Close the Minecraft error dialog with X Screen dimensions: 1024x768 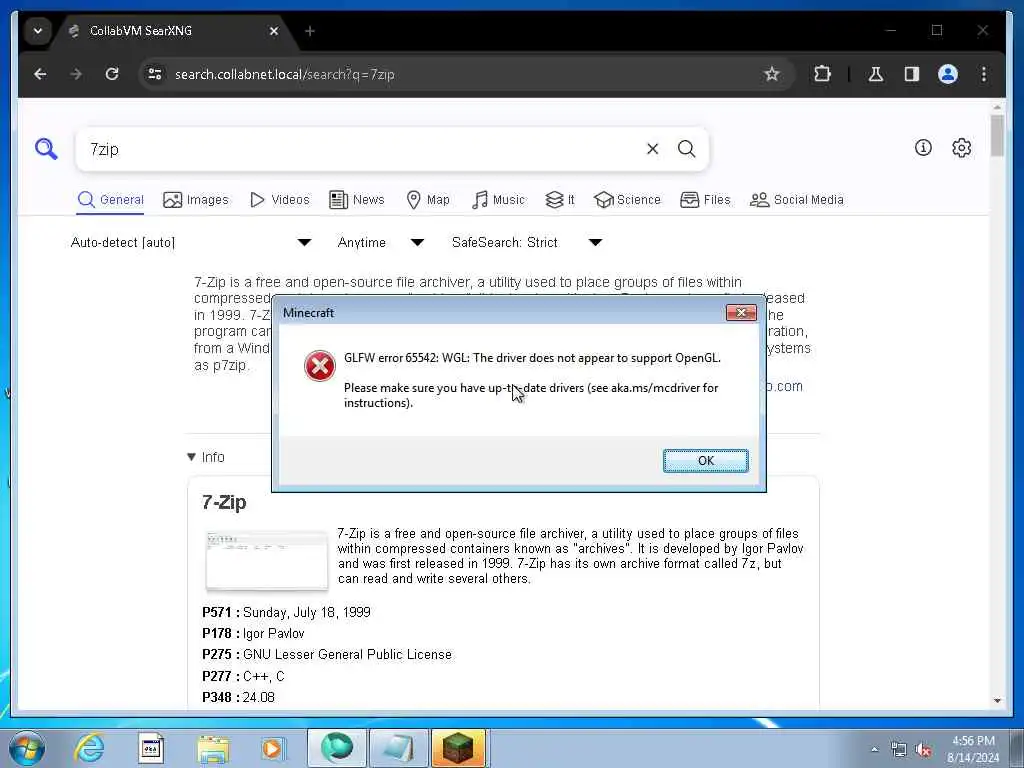click(x=741, y=313)
